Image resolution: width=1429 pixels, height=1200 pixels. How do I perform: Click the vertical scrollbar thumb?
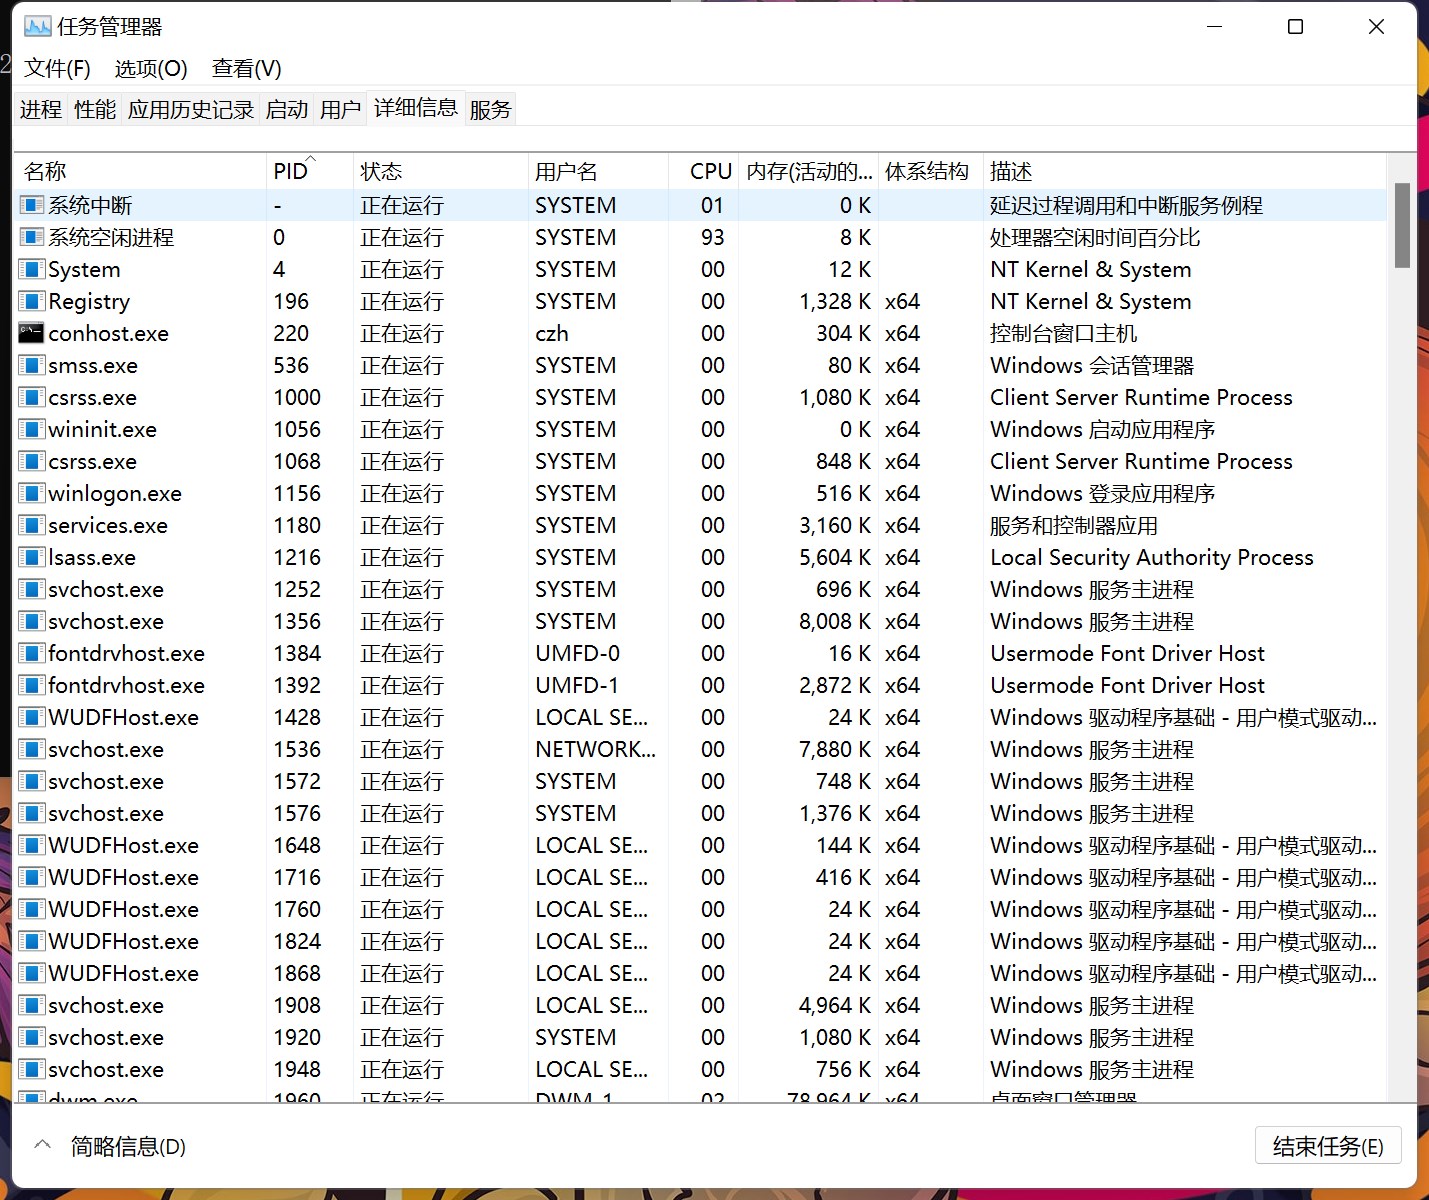coord(1402,225)
